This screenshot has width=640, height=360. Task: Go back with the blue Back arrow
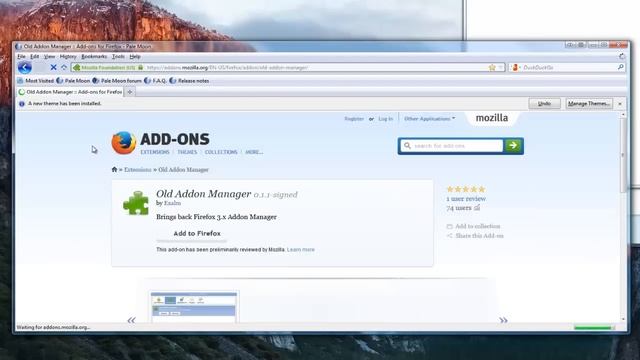(25, 67)
